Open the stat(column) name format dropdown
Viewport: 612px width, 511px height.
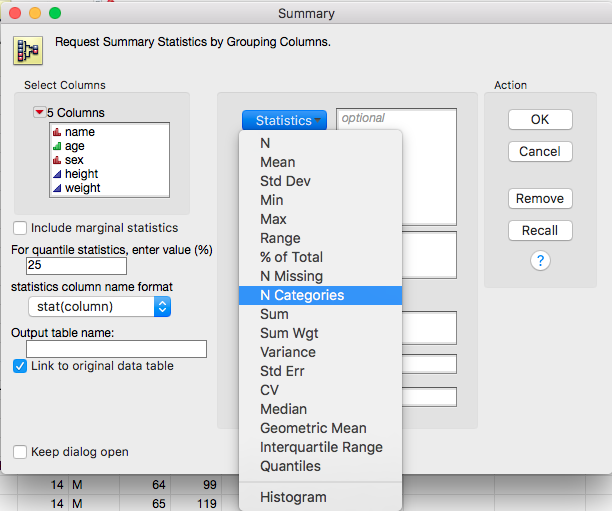[99, 307]
